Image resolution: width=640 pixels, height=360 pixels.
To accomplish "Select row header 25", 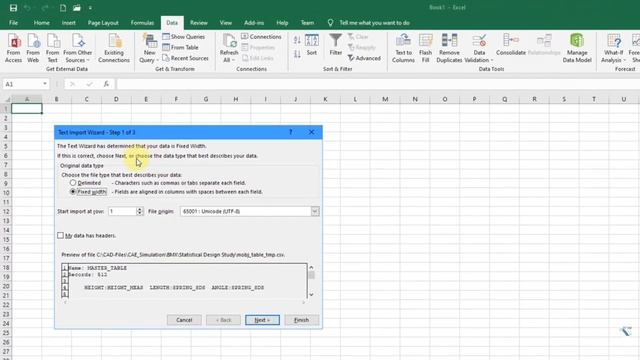I will [x=6, y=333].
